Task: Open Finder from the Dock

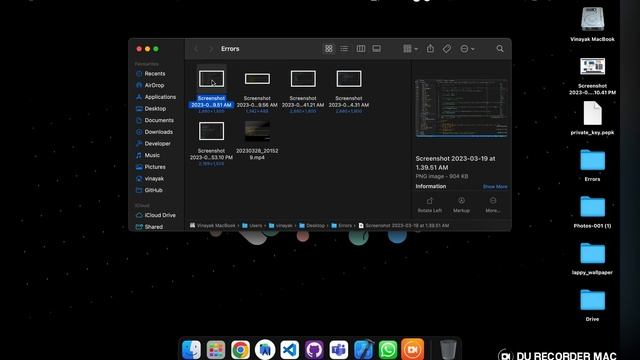Action: (191, 350)
